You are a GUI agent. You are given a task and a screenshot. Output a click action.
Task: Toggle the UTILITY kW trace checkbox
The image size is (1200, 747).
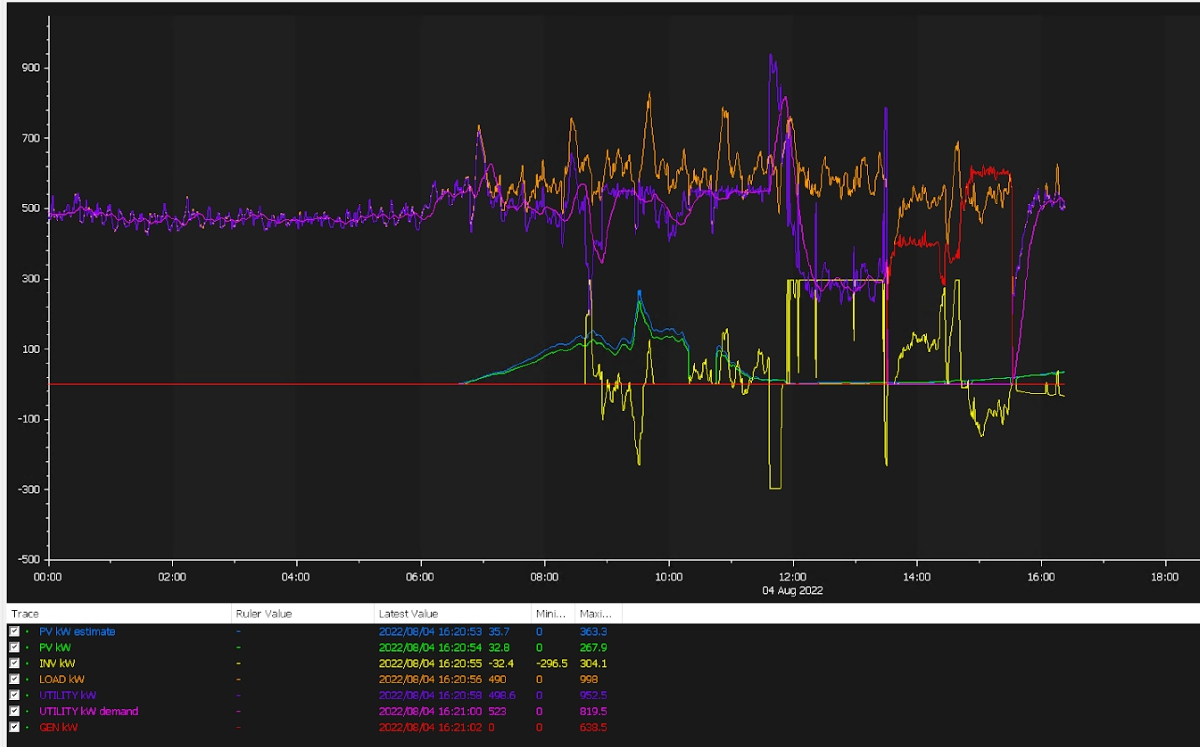click(x=14, y=695)
